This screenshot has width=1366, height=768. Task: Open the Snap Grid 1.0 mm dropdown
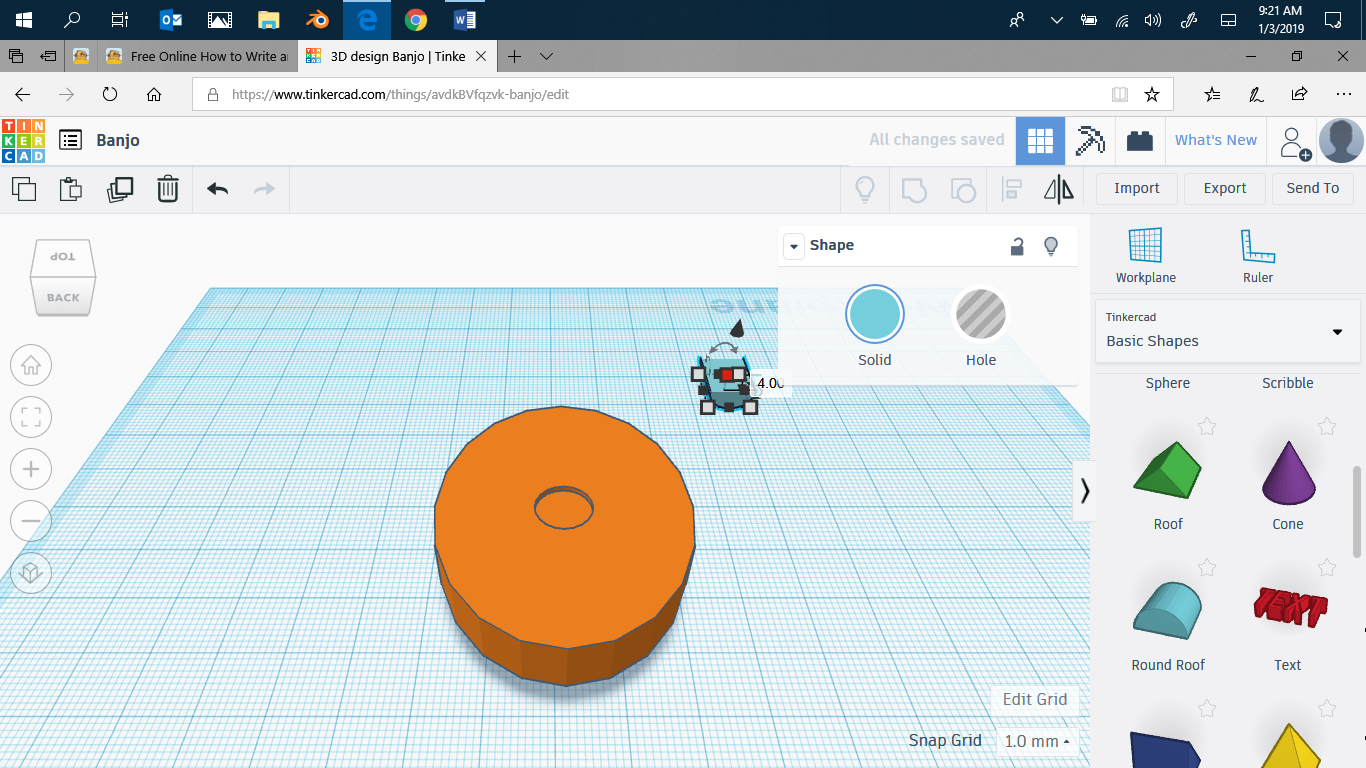pyautogui.click(x=1037, y=741)
